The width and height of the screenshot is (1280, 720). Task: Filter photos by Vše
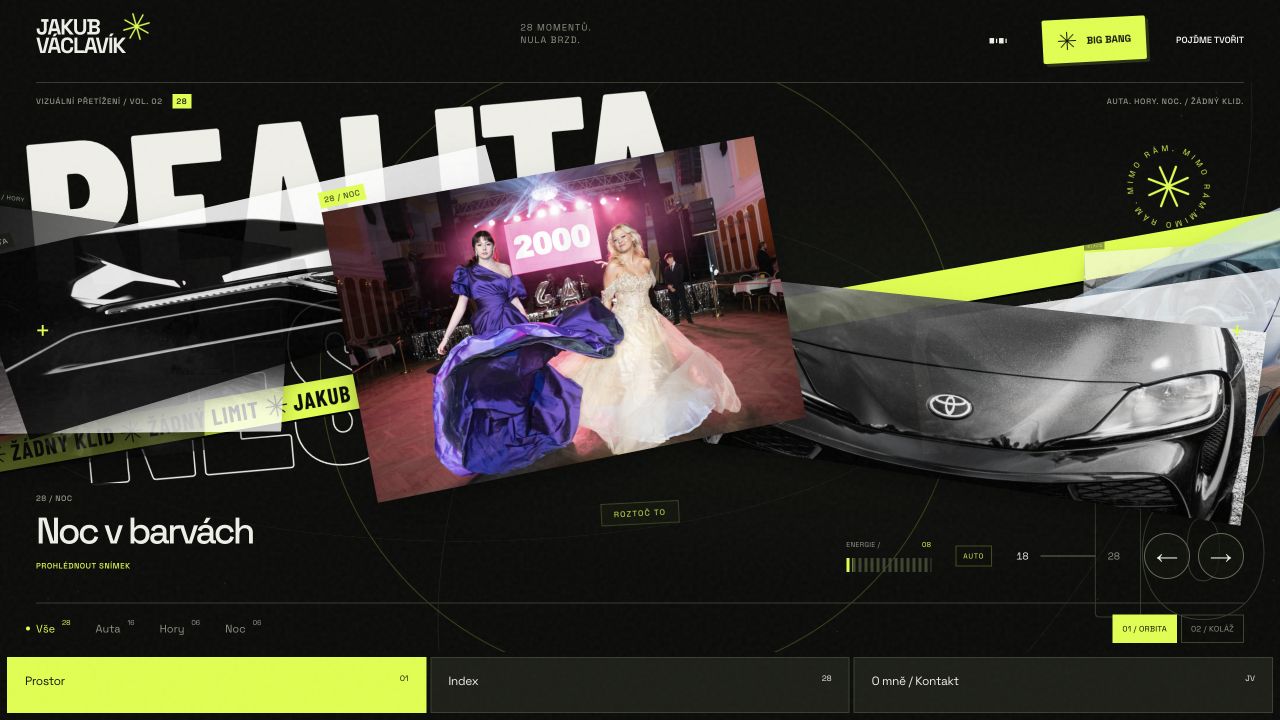pyautogui.click(x=48, y=628)
